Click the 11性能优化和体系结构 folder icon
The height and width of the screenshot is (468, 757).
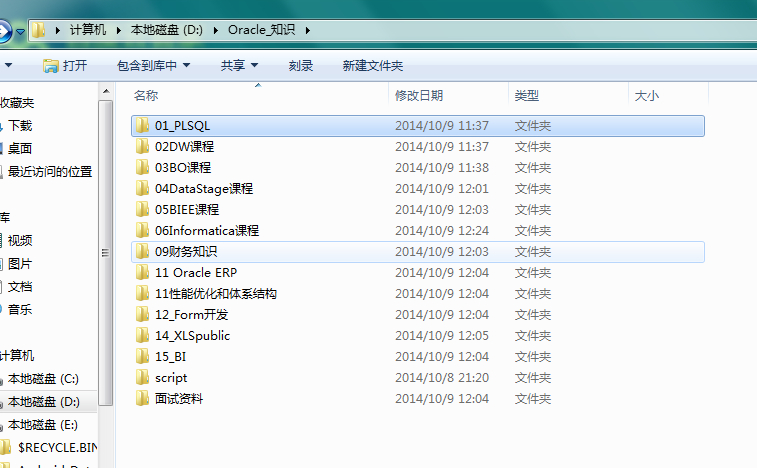142,294
